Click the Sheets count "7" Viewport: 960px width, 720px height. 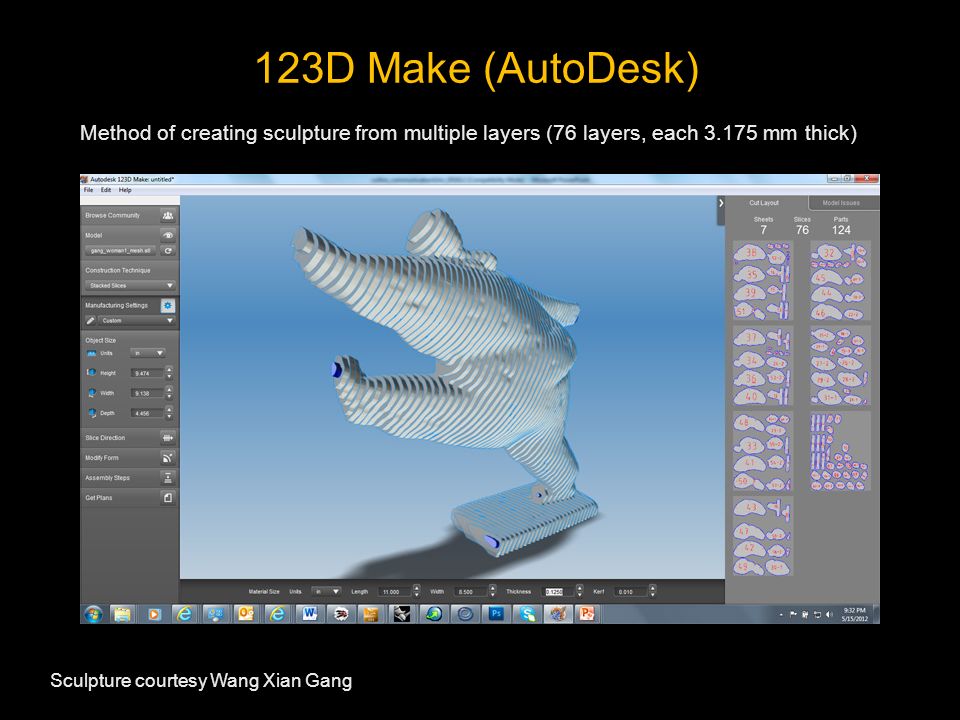tap(763, 230)
